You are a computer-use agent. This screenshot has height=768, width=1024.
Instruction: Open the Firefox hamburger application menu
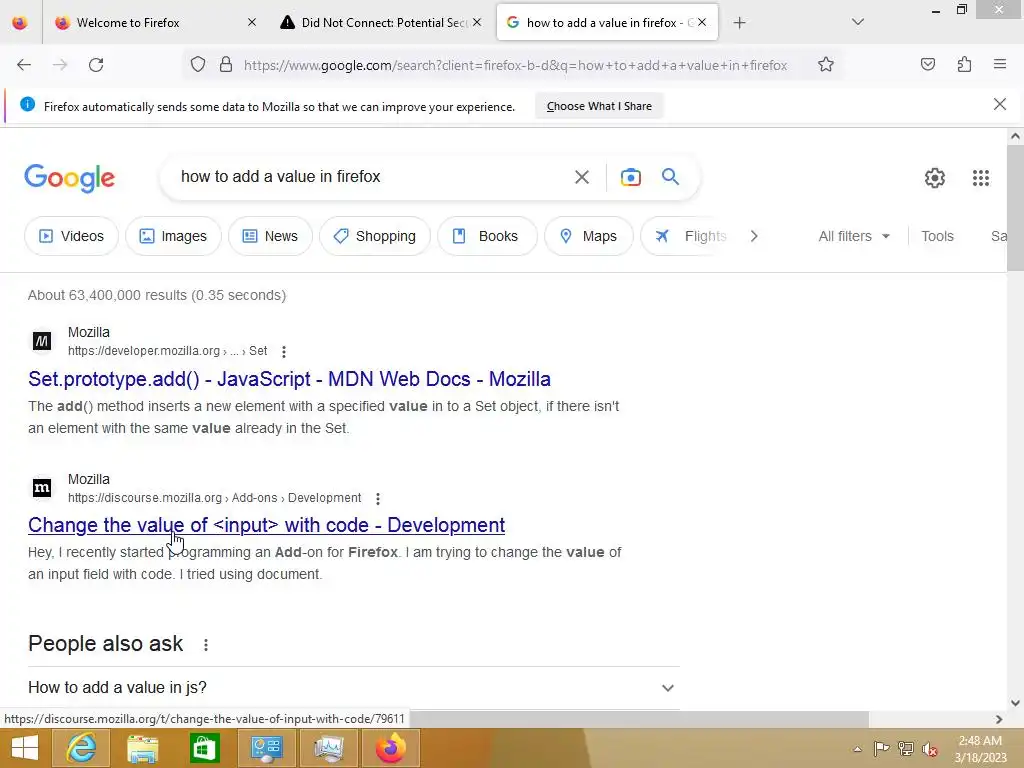coord(1000,64)
